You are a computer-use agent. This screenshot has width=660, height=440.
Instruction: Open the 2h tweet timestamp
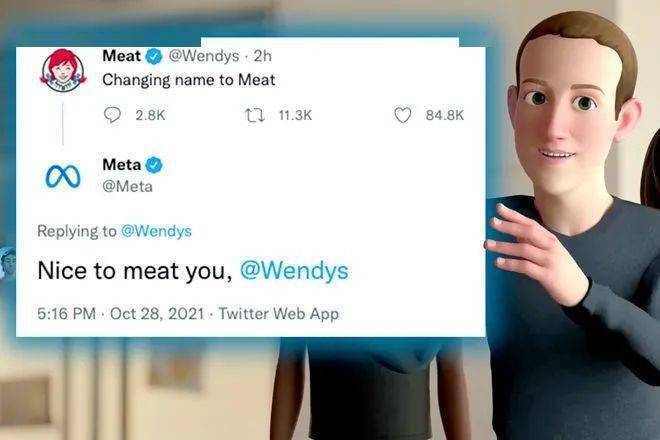coord(263,56)
